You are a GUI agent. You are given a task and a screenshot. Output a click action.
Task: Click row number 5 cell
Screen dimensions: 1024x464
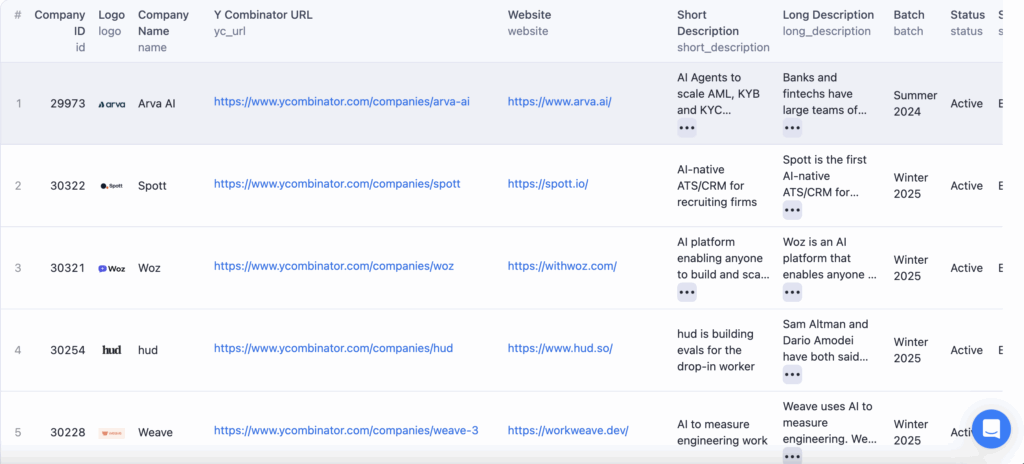point(18,433)
